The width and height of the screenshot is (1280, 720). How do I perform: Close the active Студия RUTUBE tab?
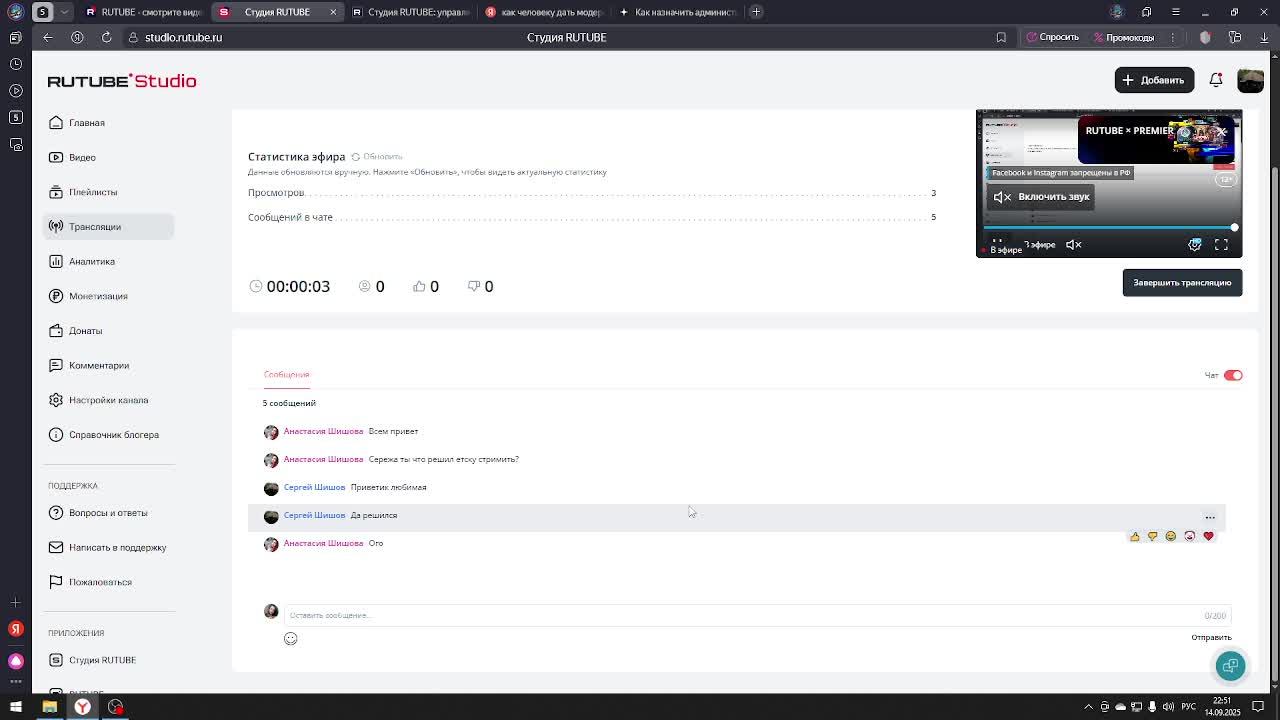point(333,12)
